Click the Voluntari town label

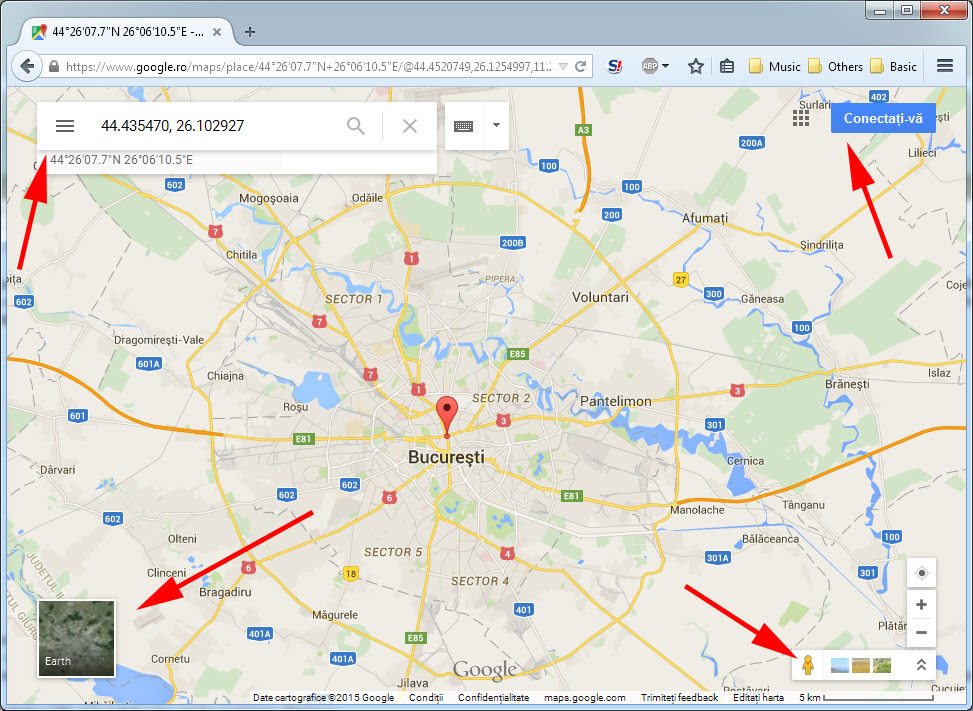pyautogui.click(x=600, y=297)
